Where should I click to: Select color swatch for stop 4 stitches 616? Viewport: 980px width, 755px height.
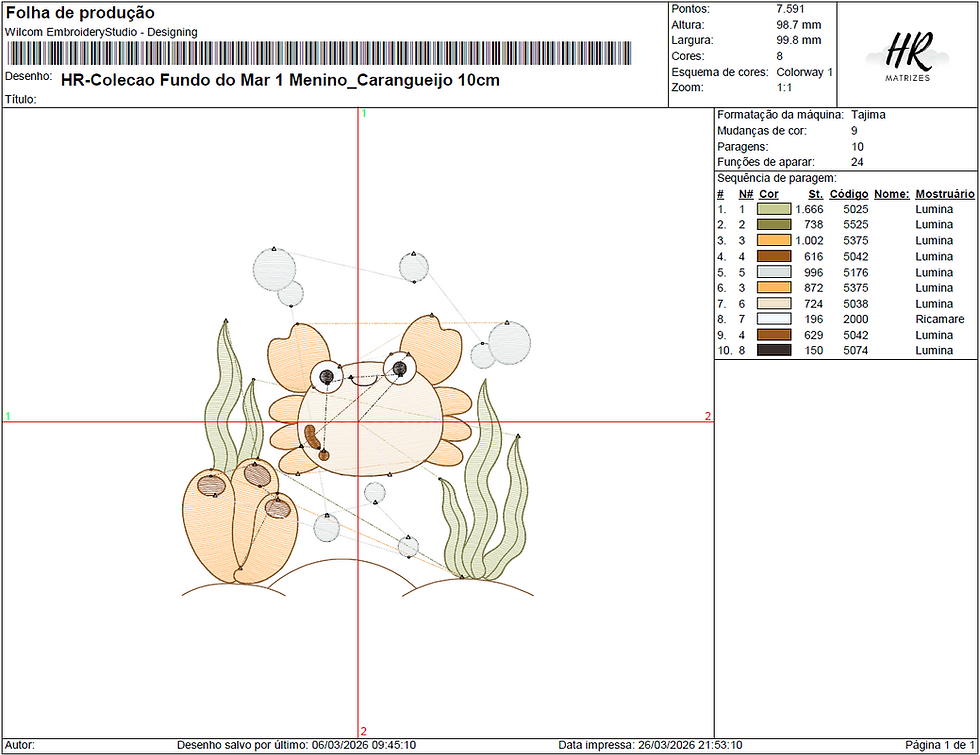click(774, 256)
